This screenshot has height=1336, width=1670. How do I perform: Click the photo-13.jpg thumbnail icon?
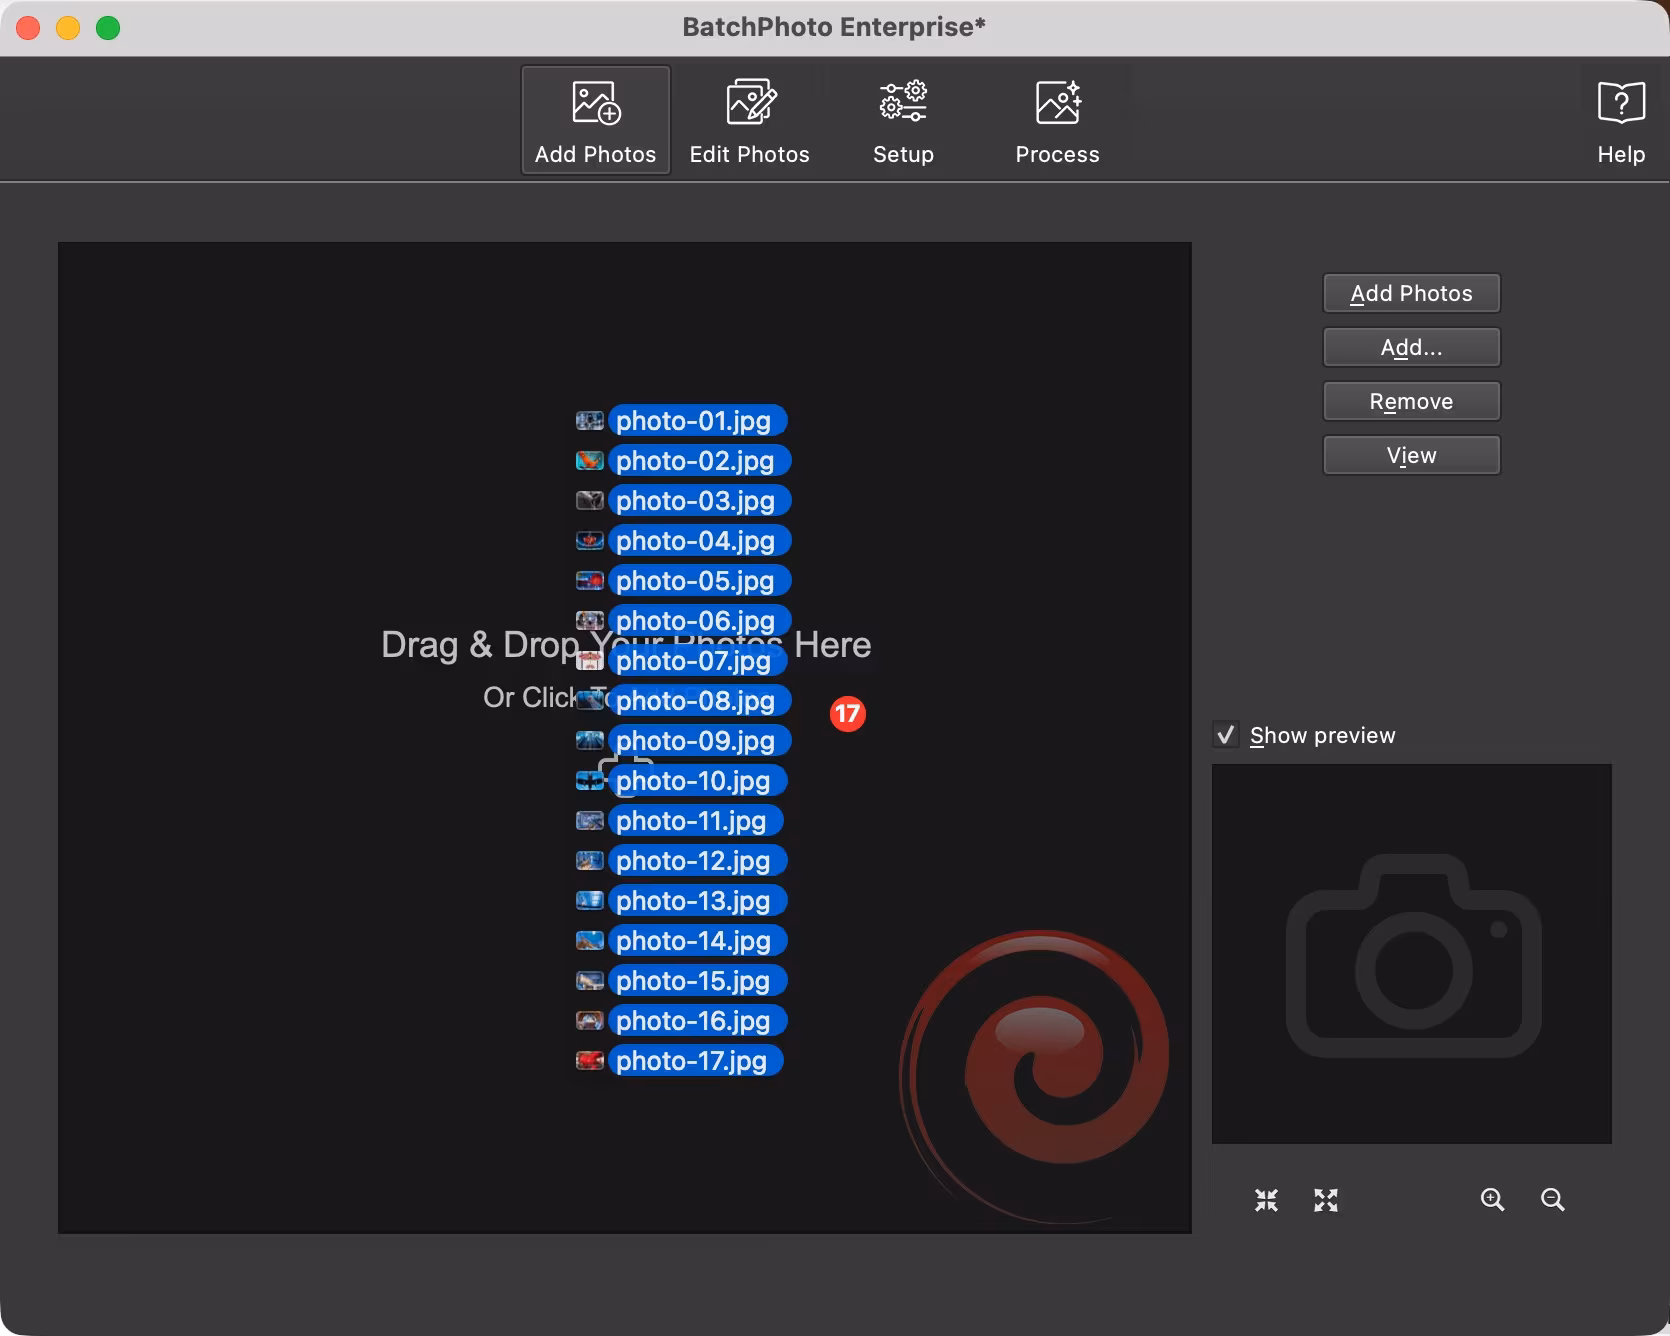pyautogui.click(x=590, y=901)
